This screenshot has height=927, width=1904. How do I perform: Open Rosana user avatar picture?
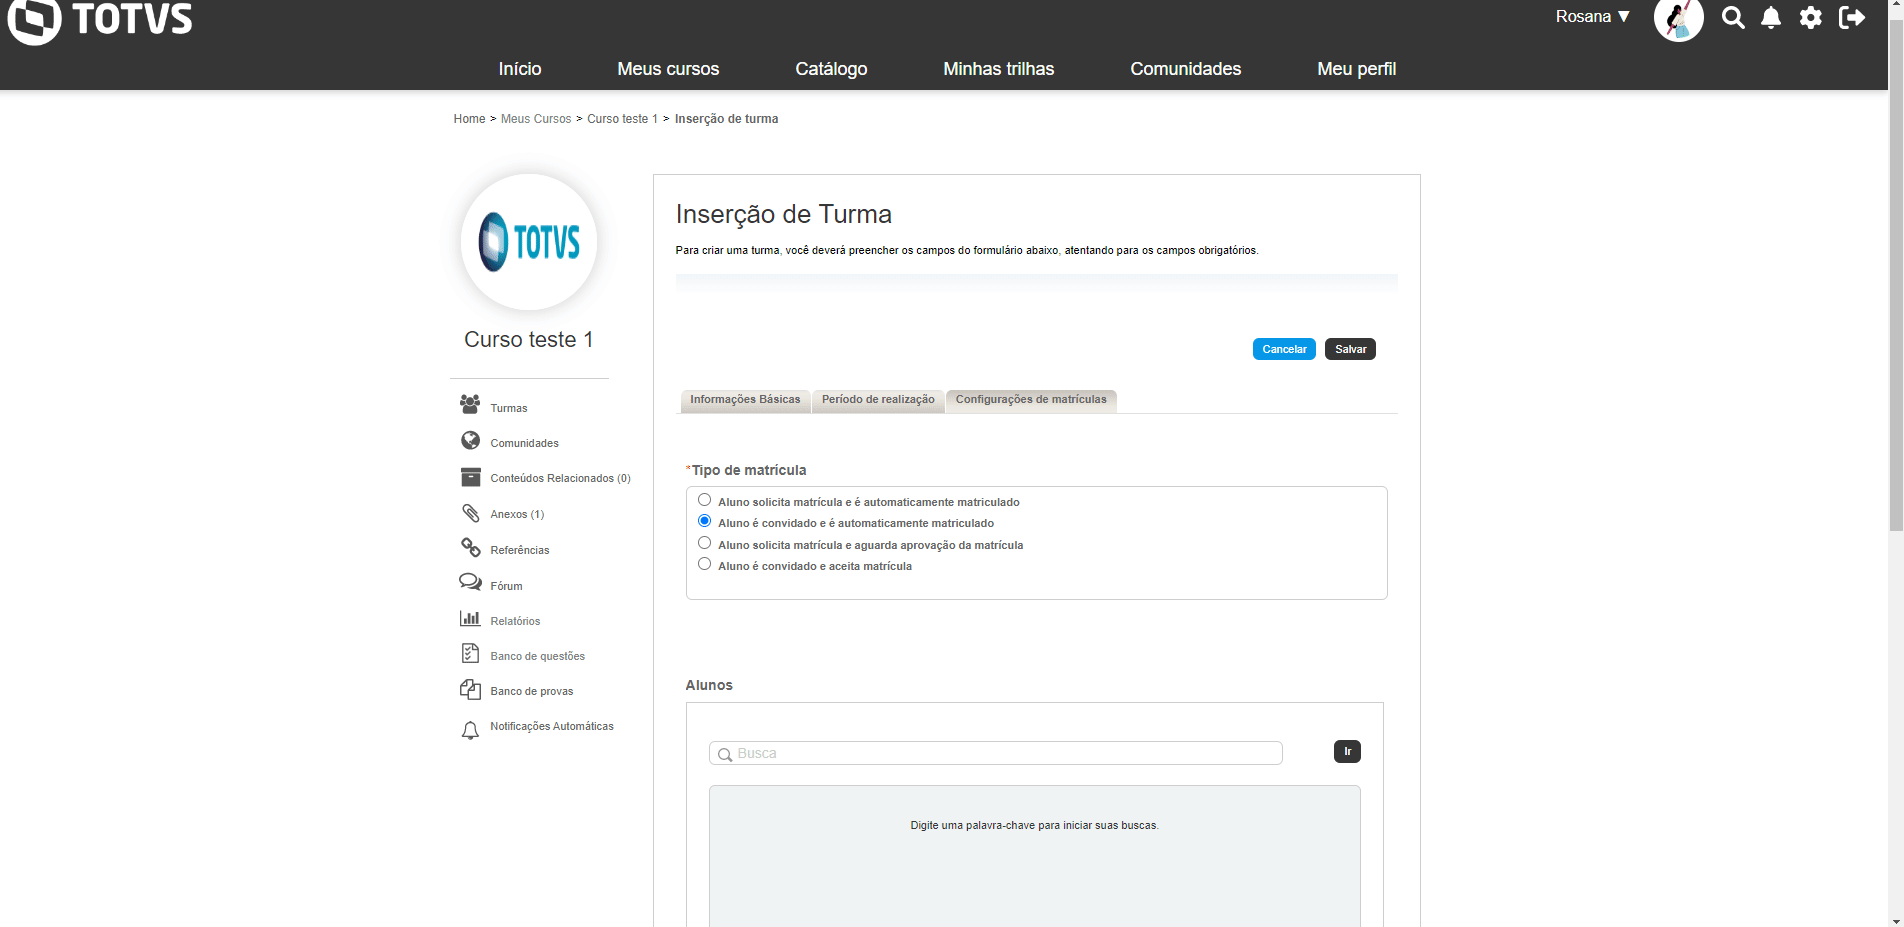(x=1679, y=19)
